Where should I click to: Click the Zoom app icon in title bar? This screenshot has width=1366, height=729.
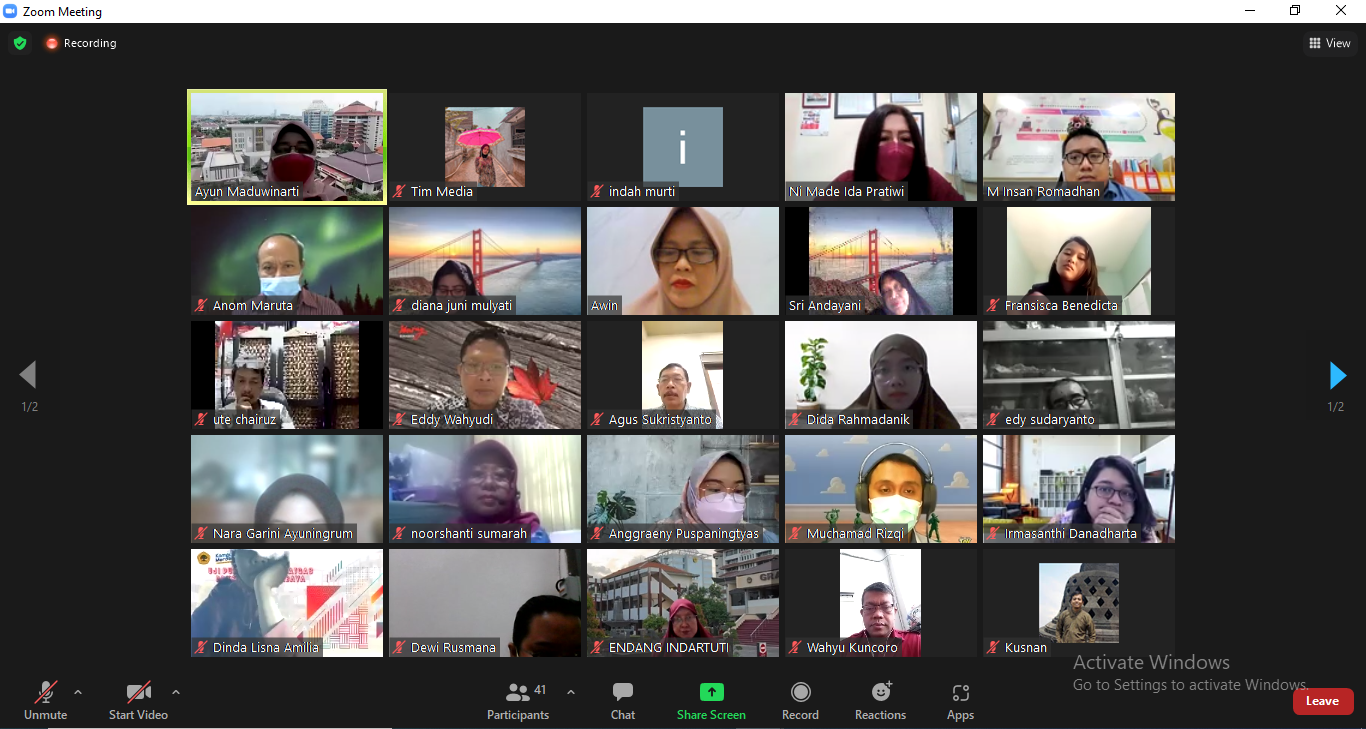10,11
